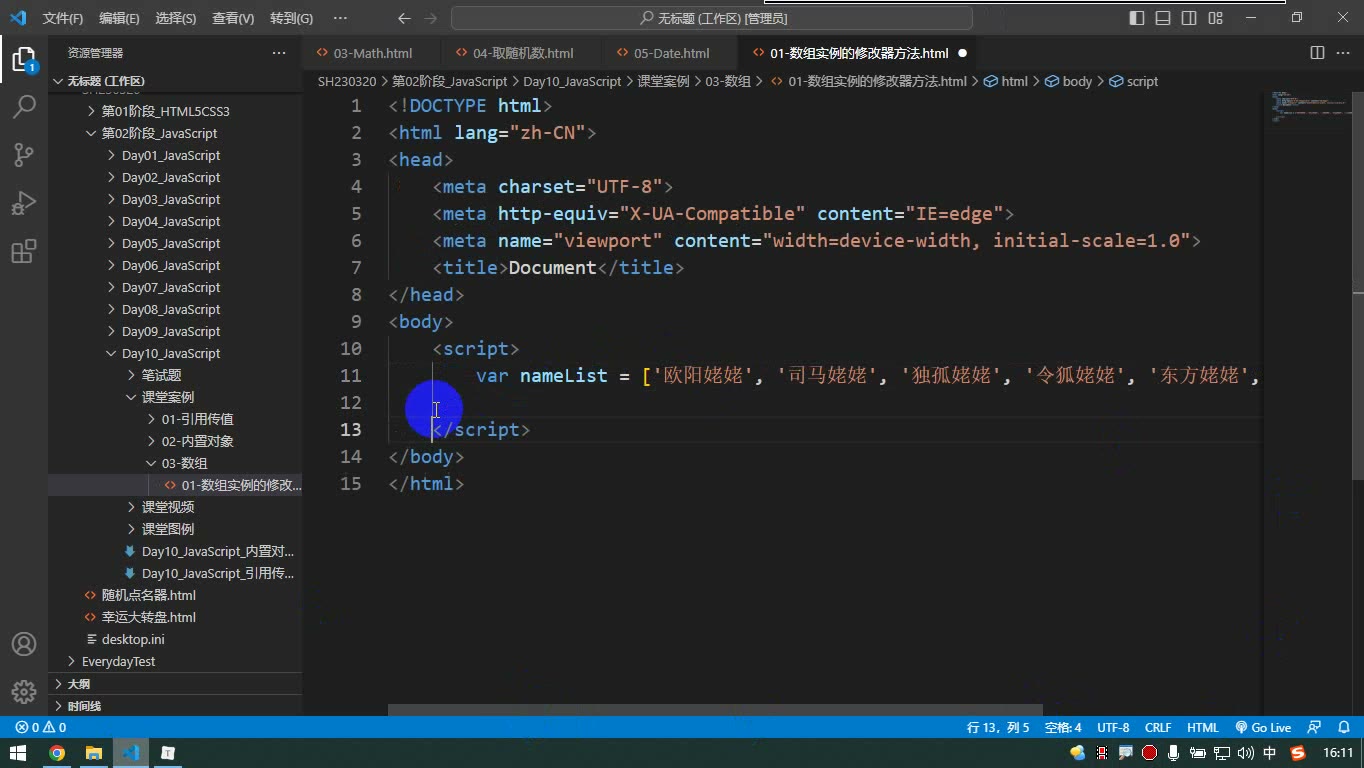Open the Manage gear menu
This screenshot has height=768, width=1364.
[23, 691]
